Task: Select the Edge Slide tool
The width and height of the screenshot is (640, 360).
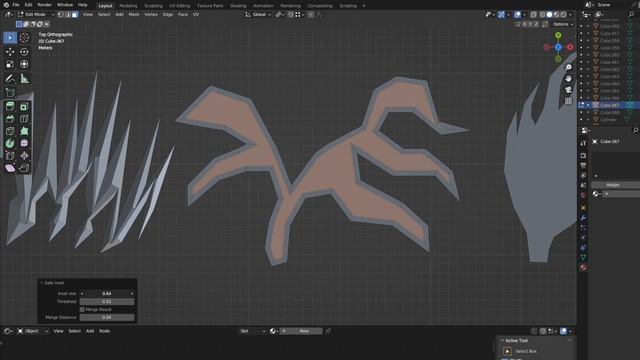Action: 10,156
